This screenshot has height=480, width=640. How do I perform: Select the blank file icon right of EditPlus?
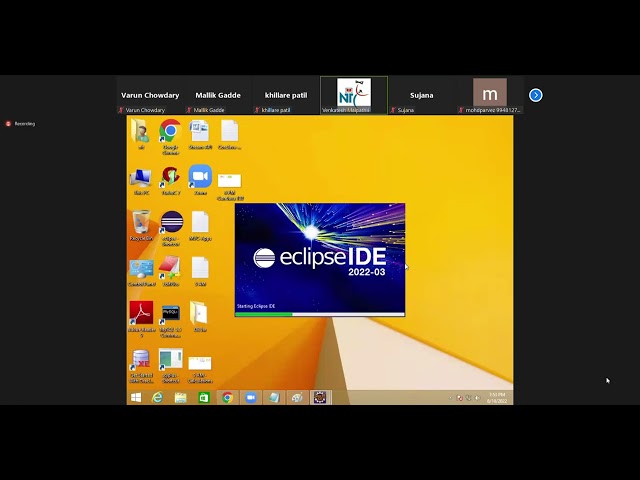[x=200, y=271]
